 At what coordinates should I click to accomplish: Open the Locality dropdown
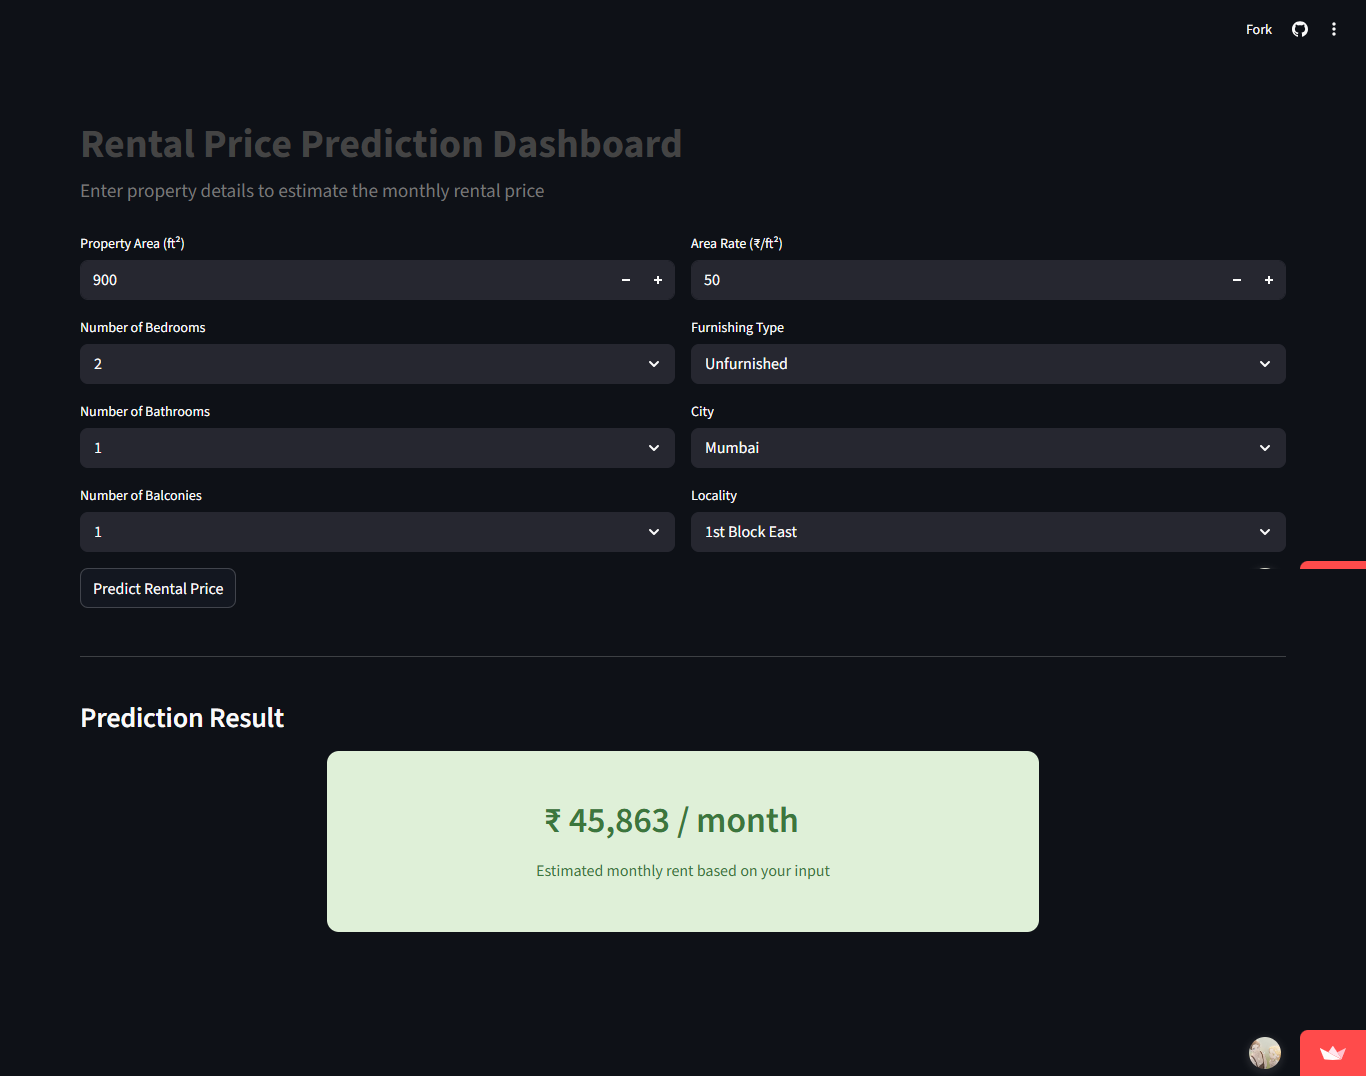[x=988, y=532]
